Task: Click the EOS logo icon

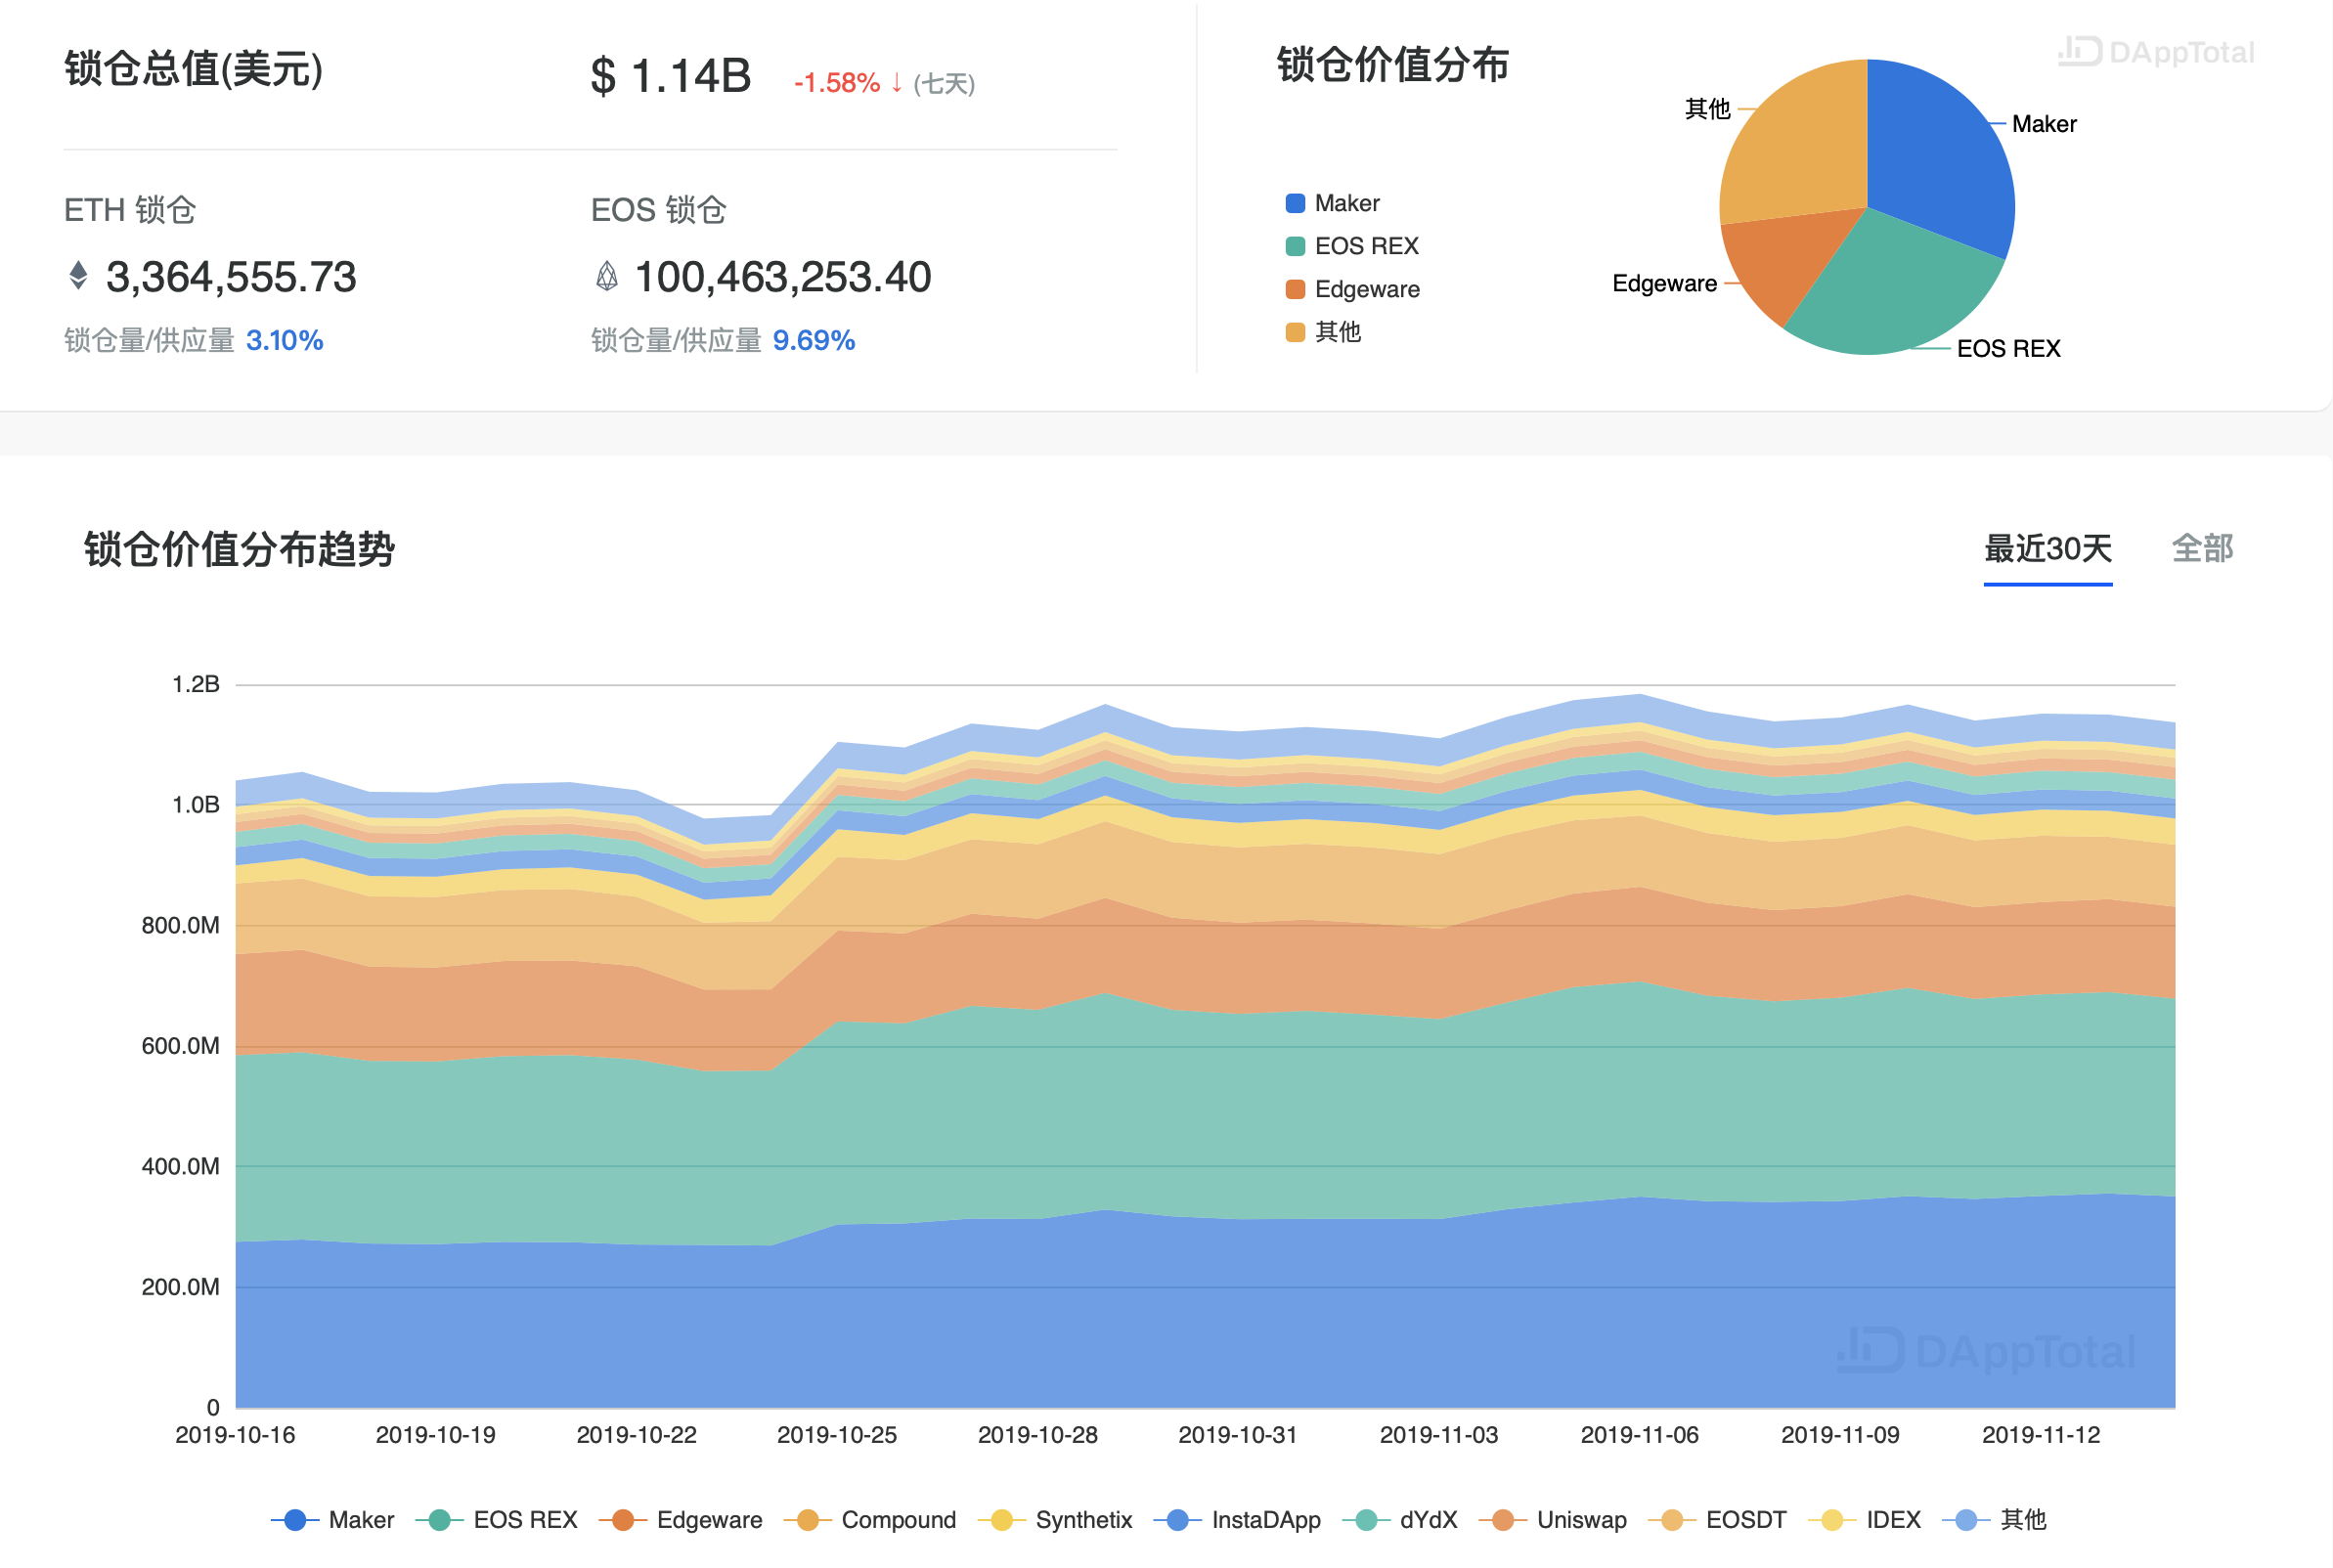Action: coord(606,276)
